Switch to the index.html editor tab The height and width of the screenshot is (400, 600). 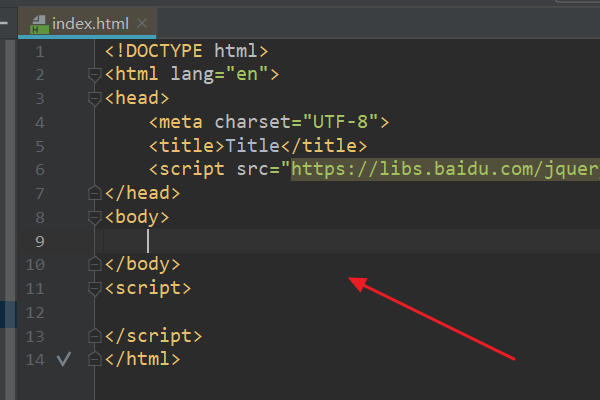point(92,22)
